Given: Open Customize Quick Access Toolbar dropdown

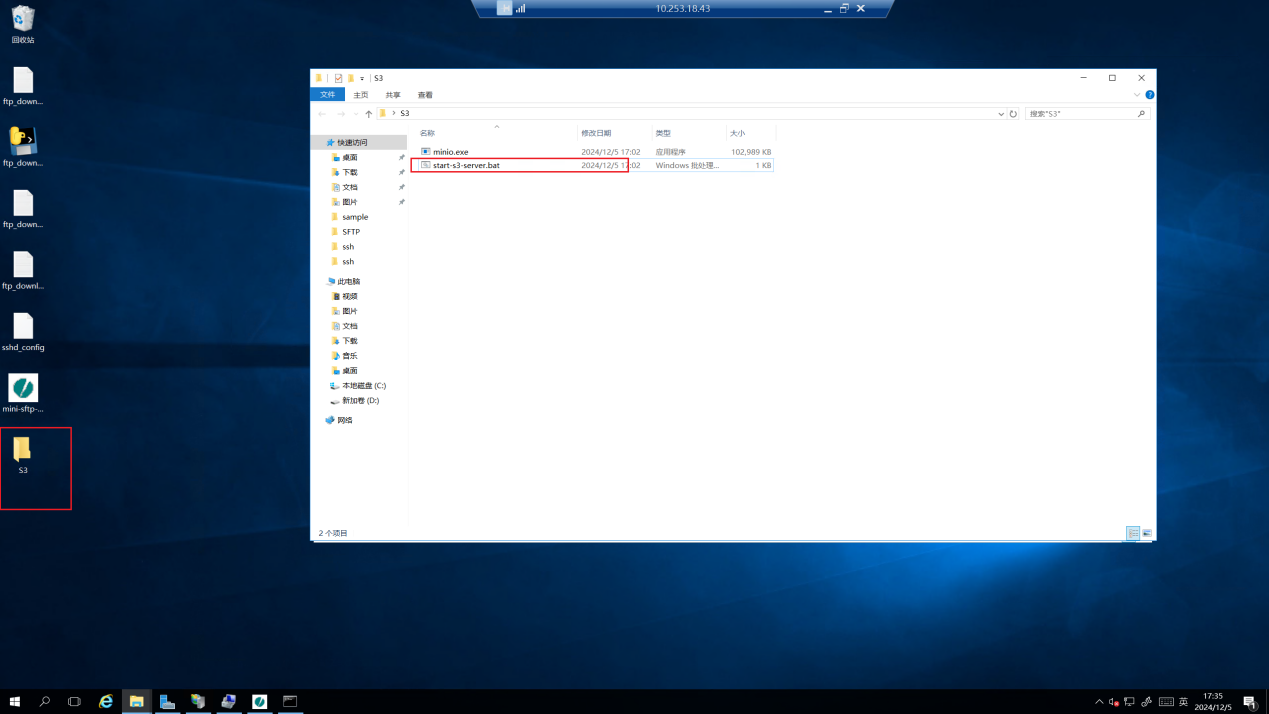Looking at the screenshot, I should pyautogui.click(x=362, y=78).
